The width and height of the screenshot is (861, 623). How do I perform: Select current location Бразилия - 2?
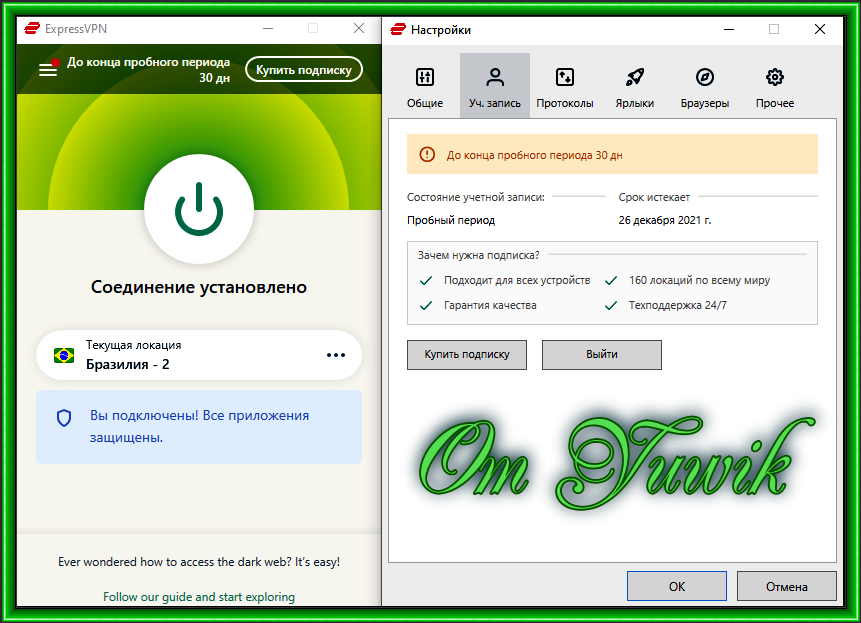click(199, 355)
